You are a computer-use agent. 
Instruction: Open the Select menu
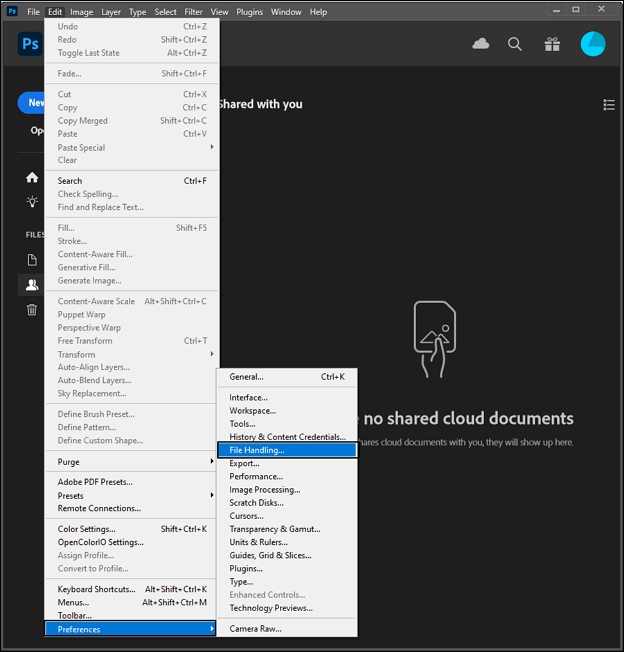pyautogui.click(x=165, y=12)
